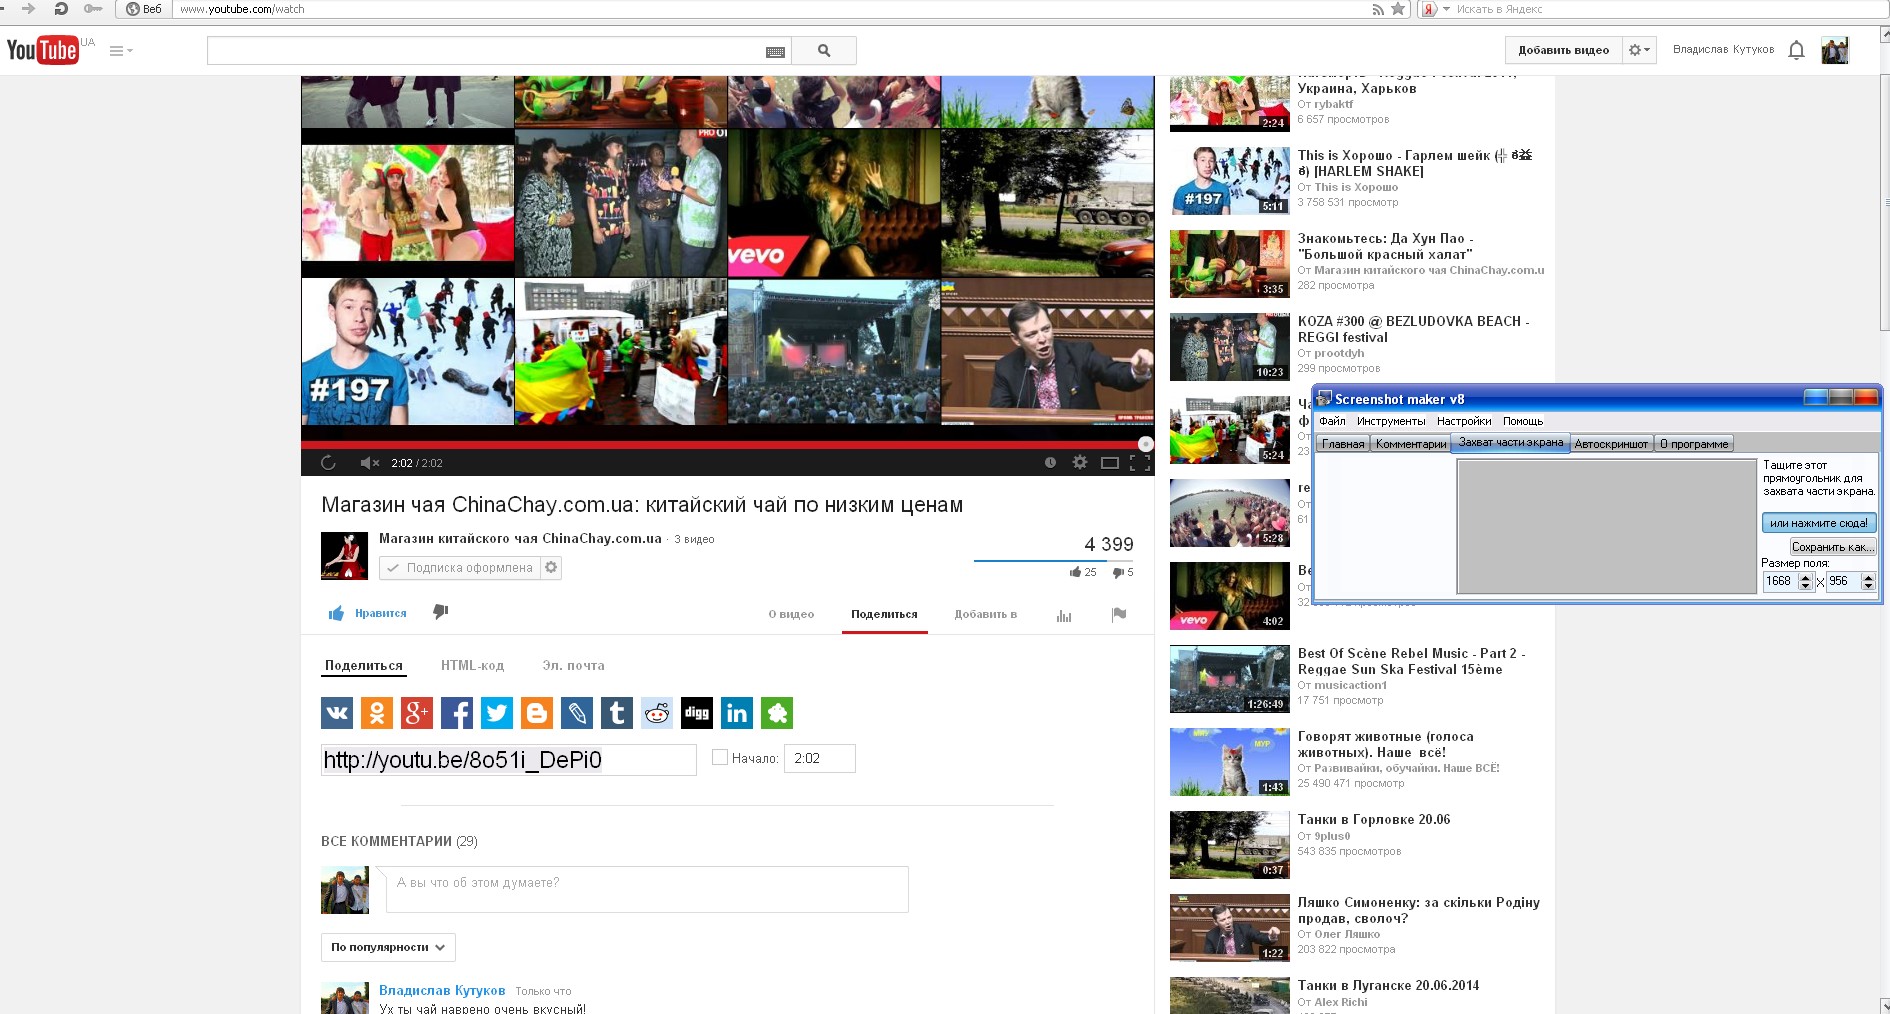Click the red video progress bar
The image size is (1890, 1014).
727,444
